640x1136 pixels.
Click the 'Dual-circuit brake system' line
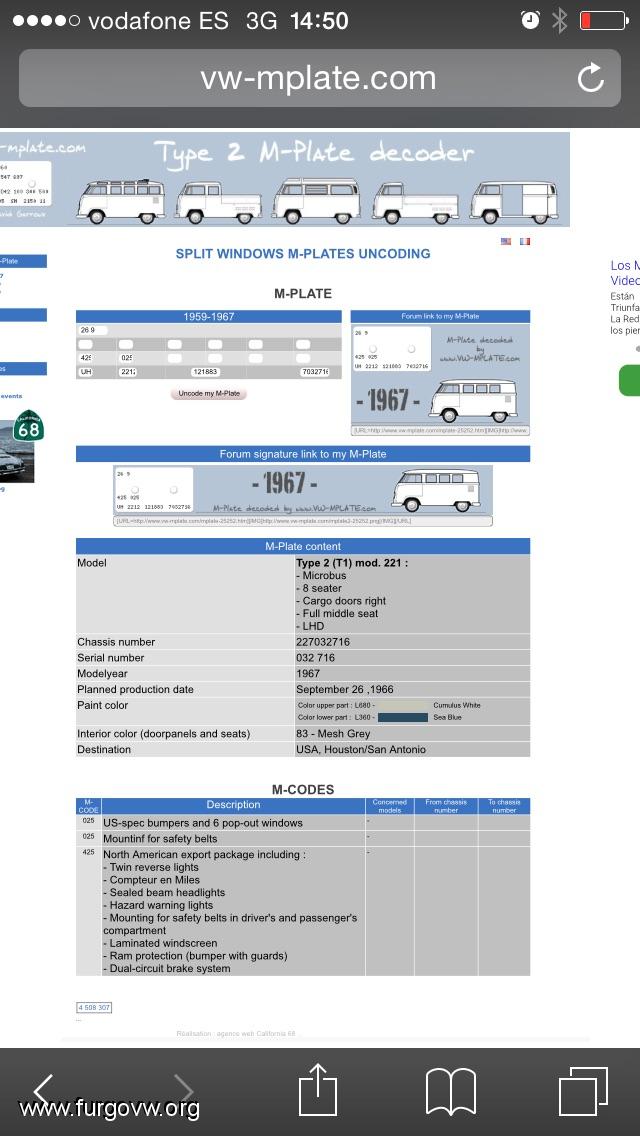coord(167,969)
